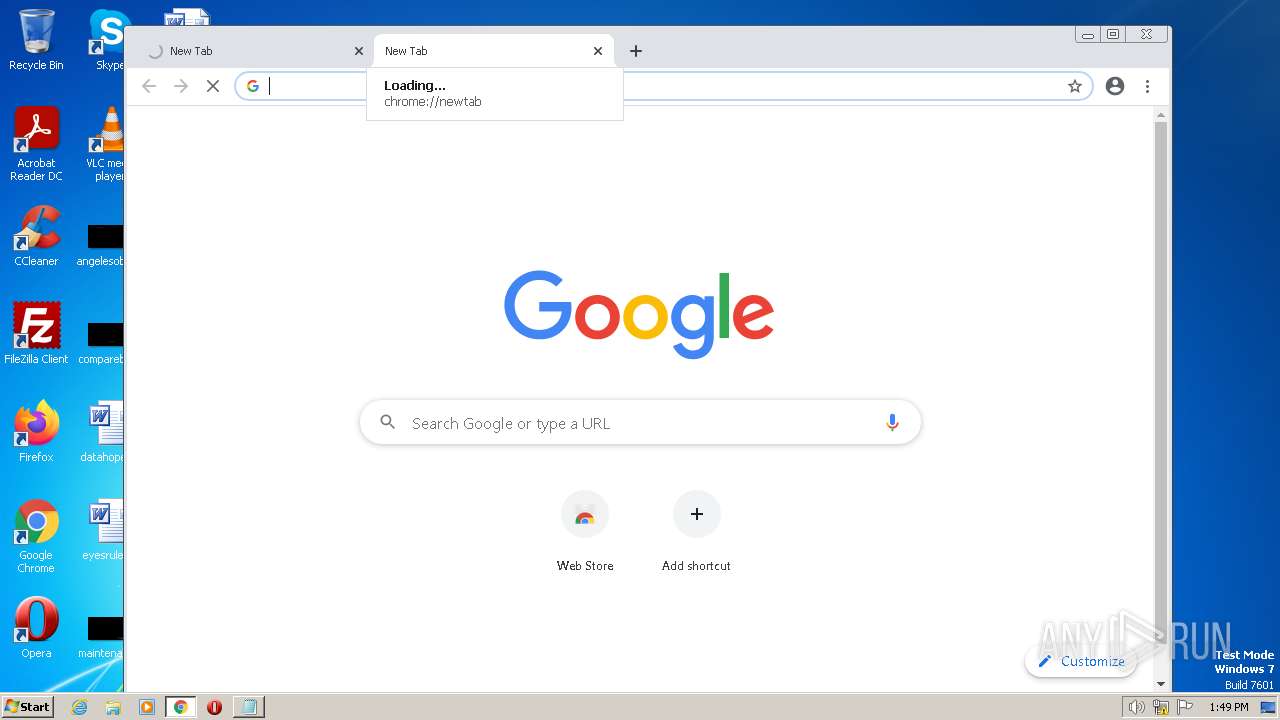
Task: Go forward using the forward arrow
Action: pos(181,86)
